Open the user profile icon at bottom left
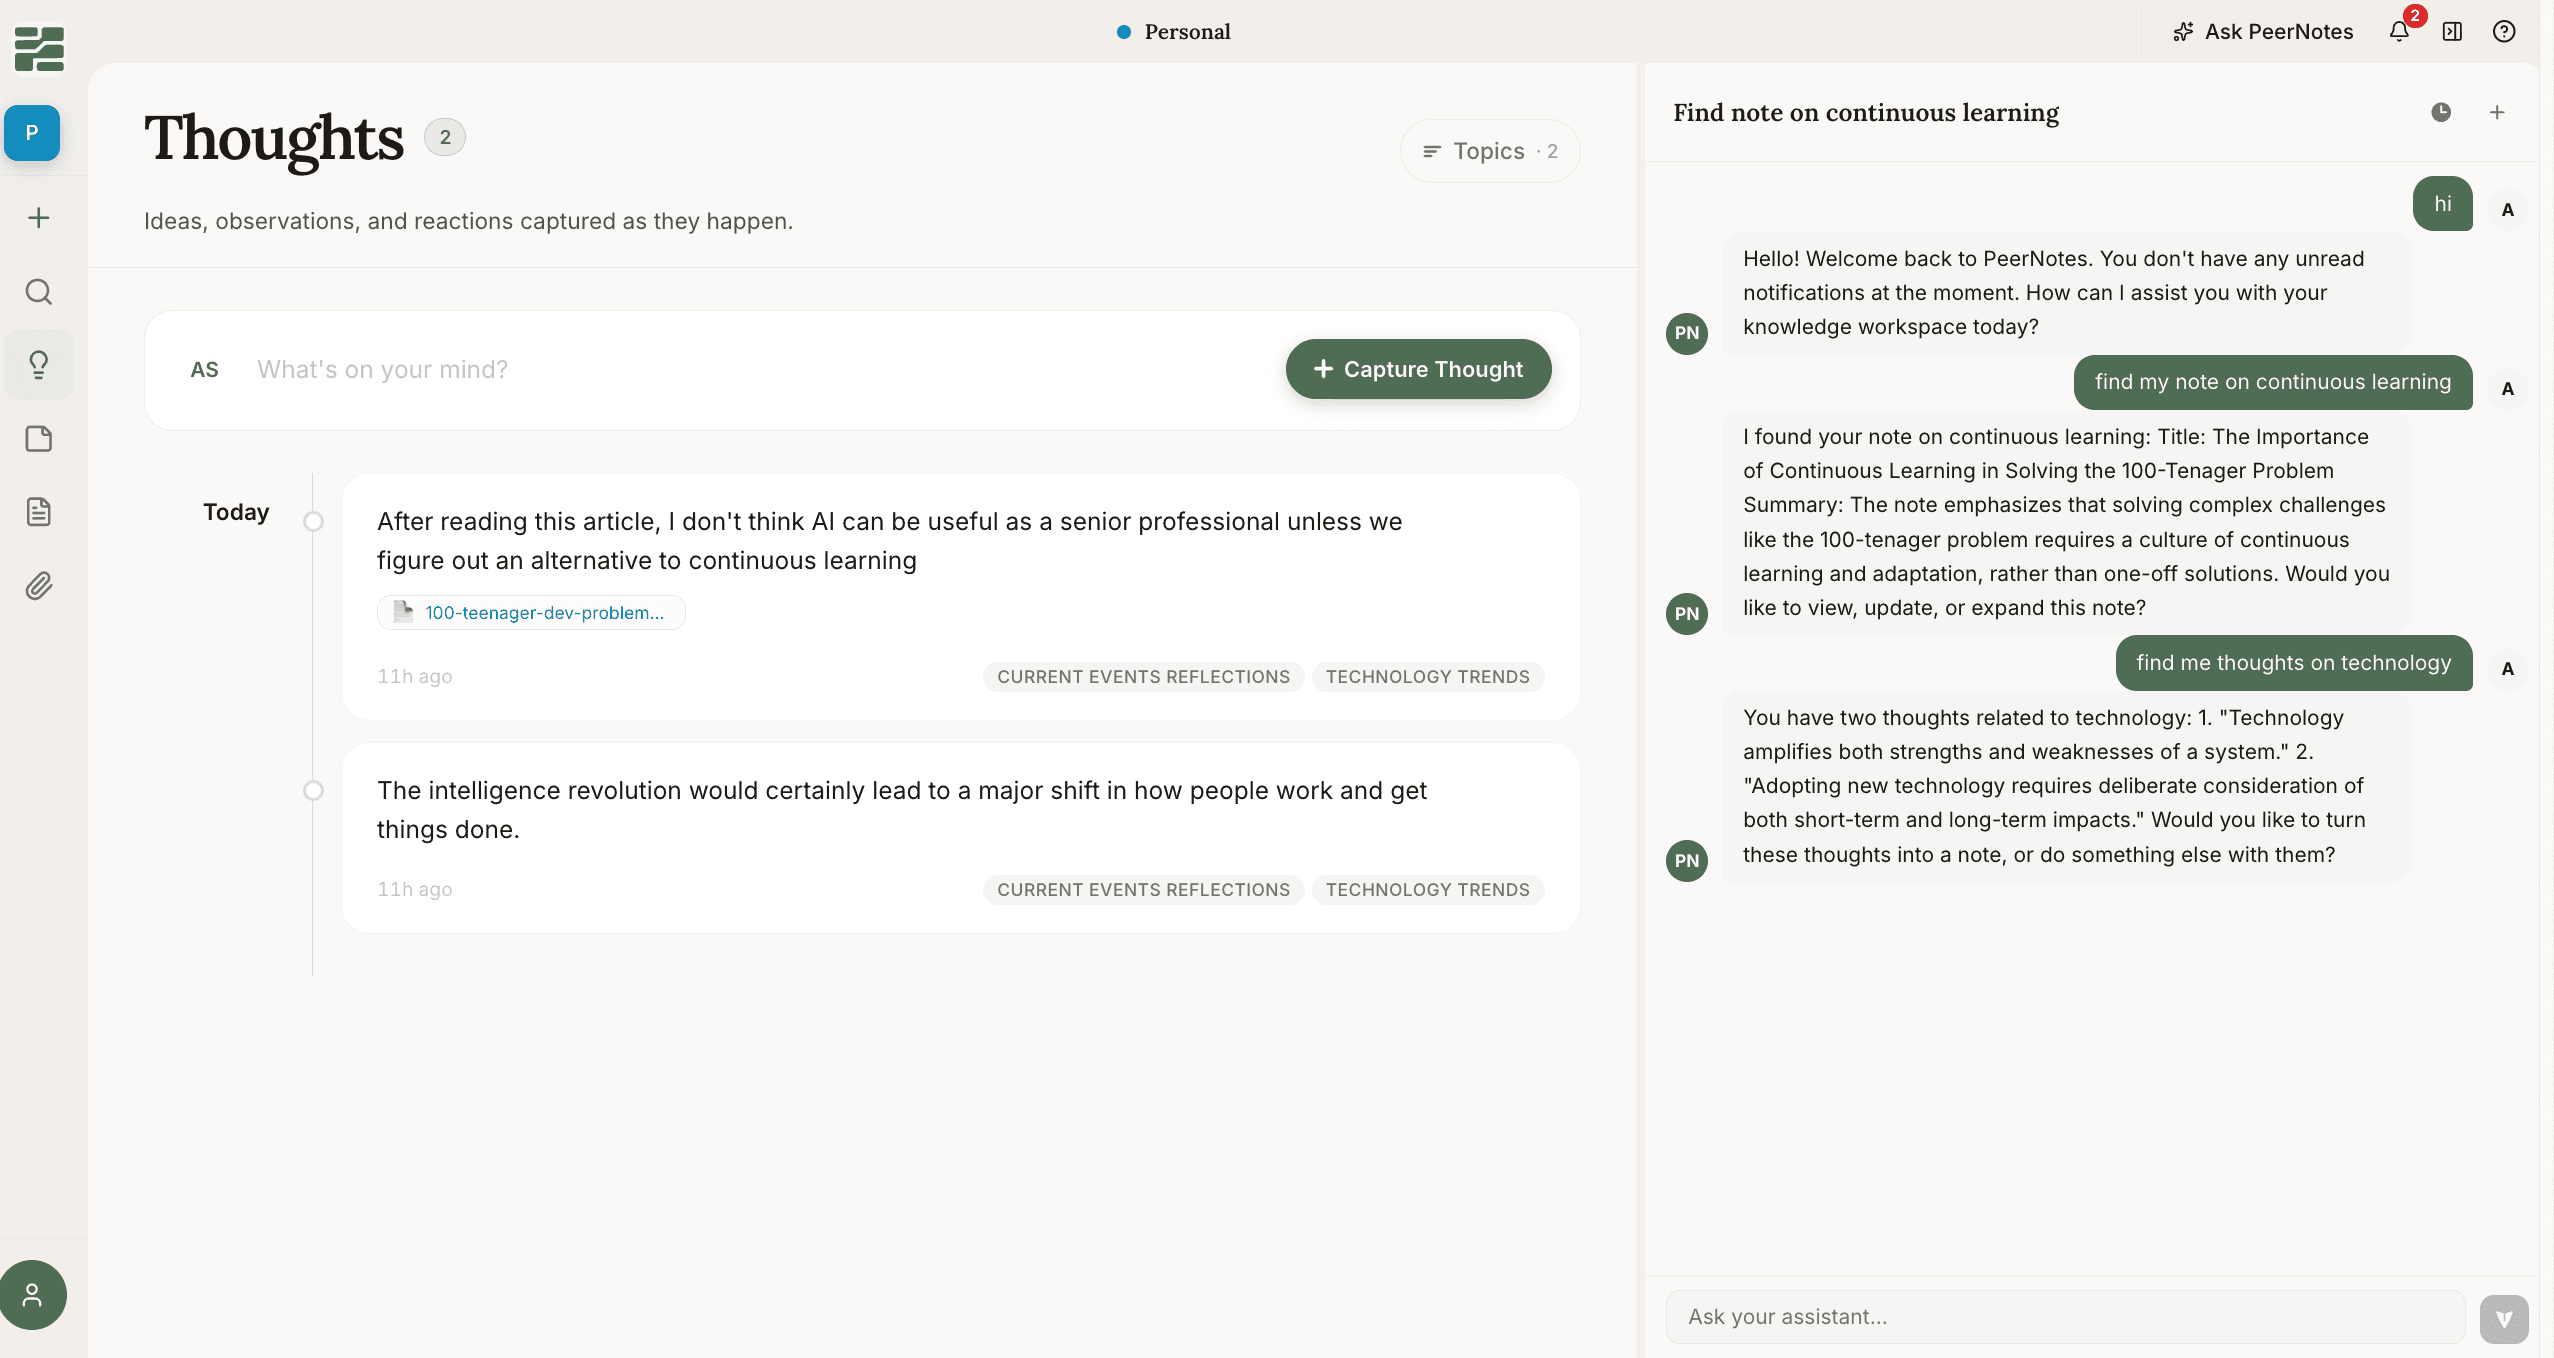The width and height of the screenshot is (2554, 1358). pos(33,1295)
